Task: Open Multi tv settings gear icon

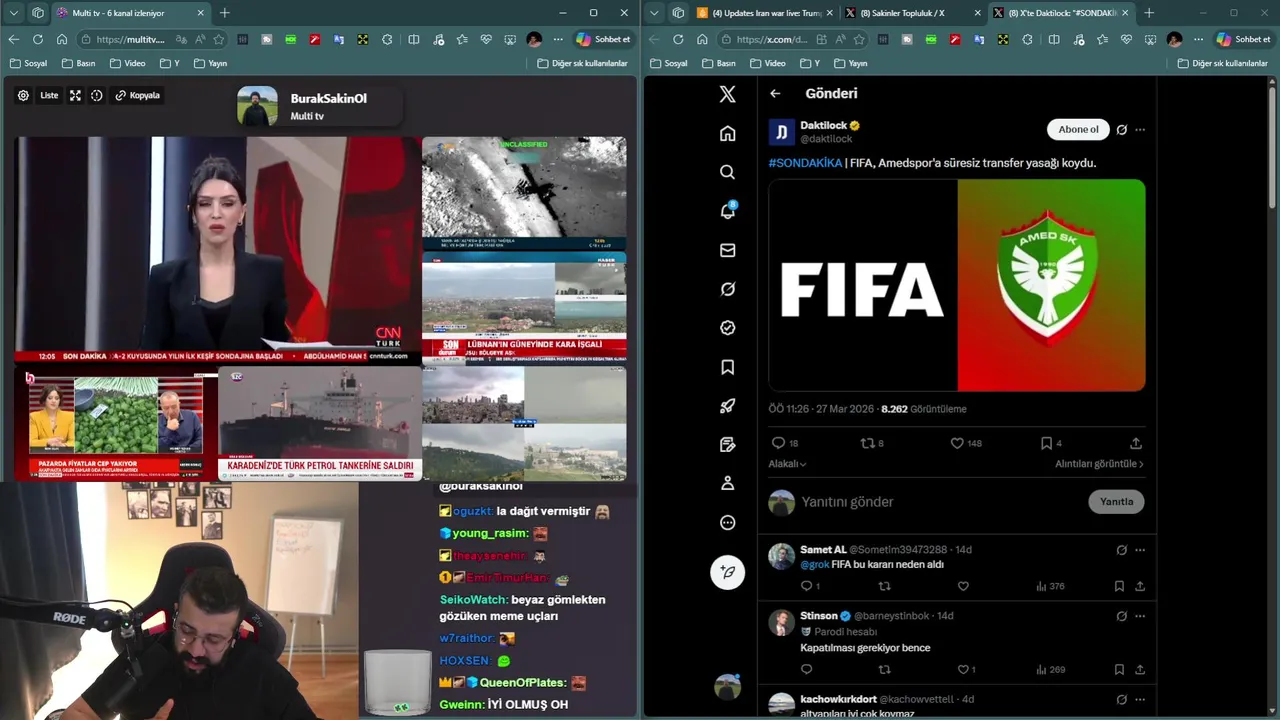Action: pos(23,95)
